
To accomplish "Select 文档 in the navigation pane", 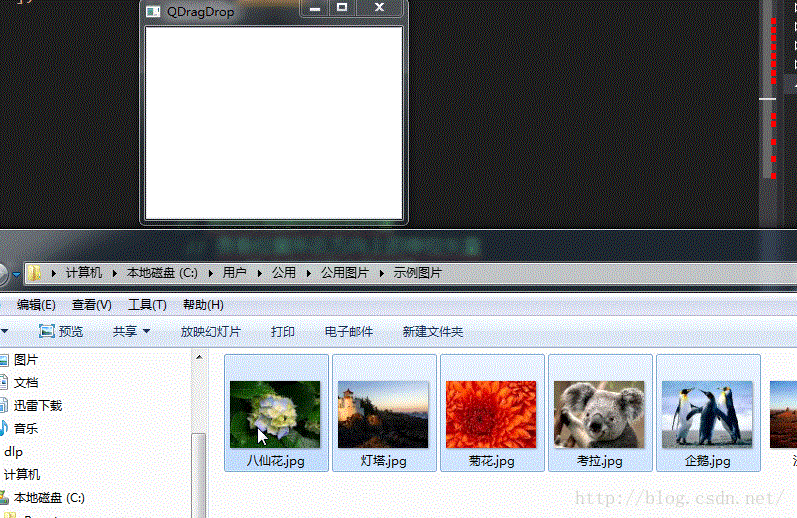I will 25,383.
